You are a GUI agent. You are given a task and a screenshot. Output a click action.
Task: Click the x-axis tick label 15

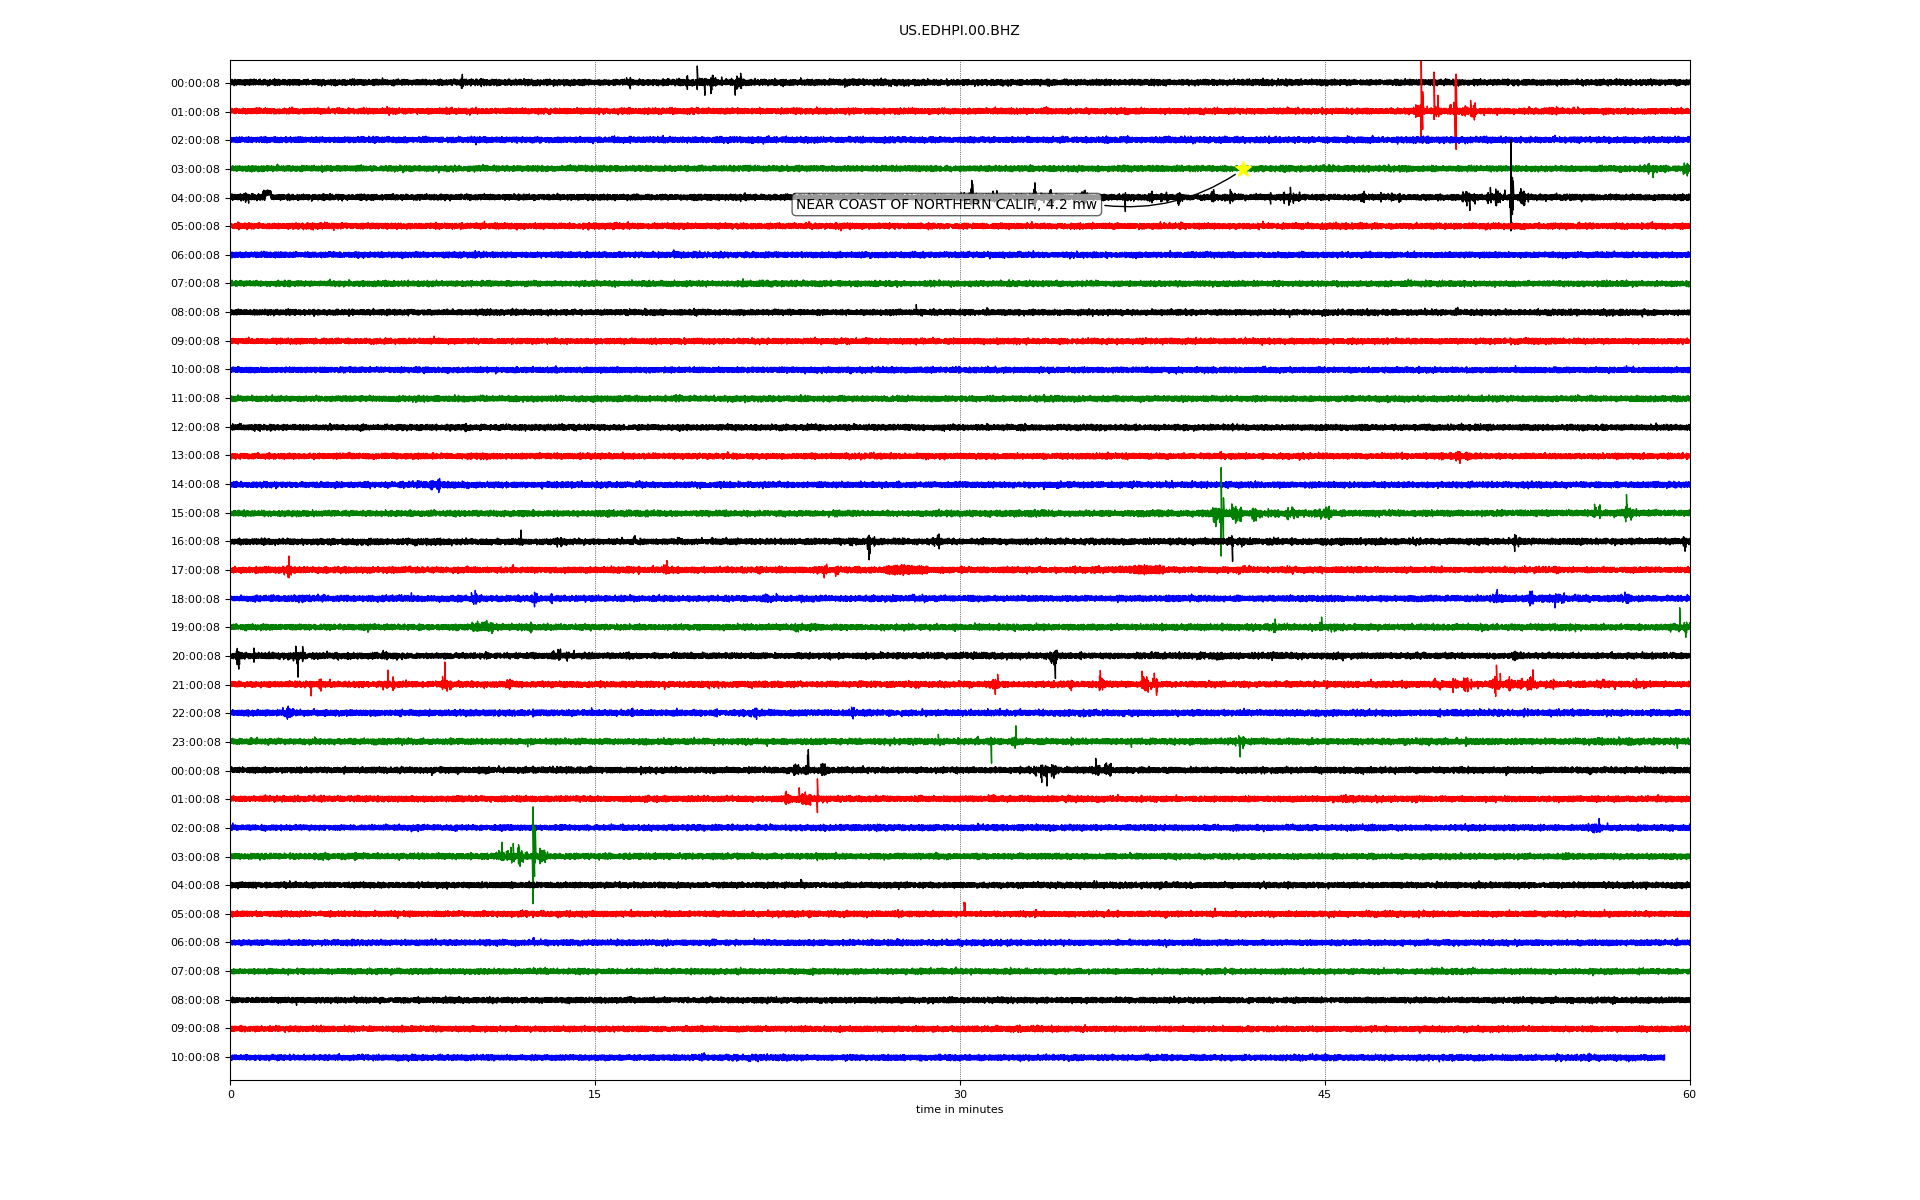[595, 1095]
